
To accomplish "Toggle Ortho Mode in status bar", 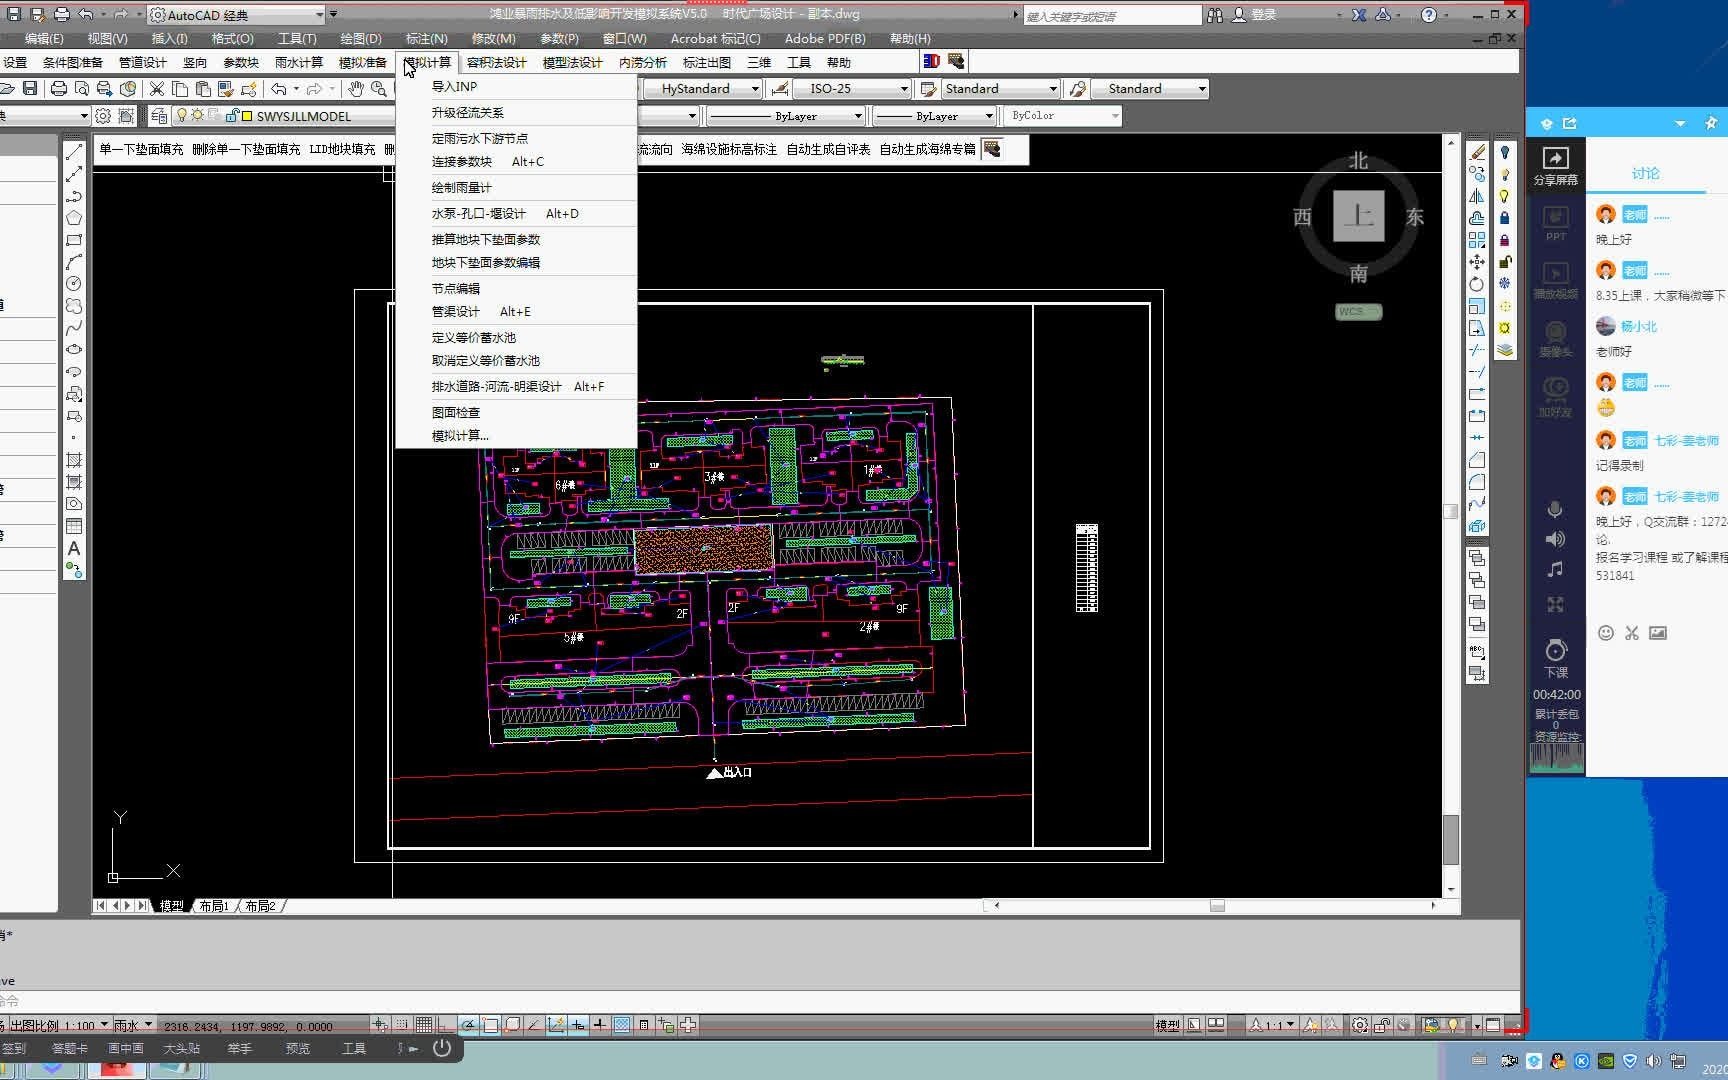I will 446,1025.
